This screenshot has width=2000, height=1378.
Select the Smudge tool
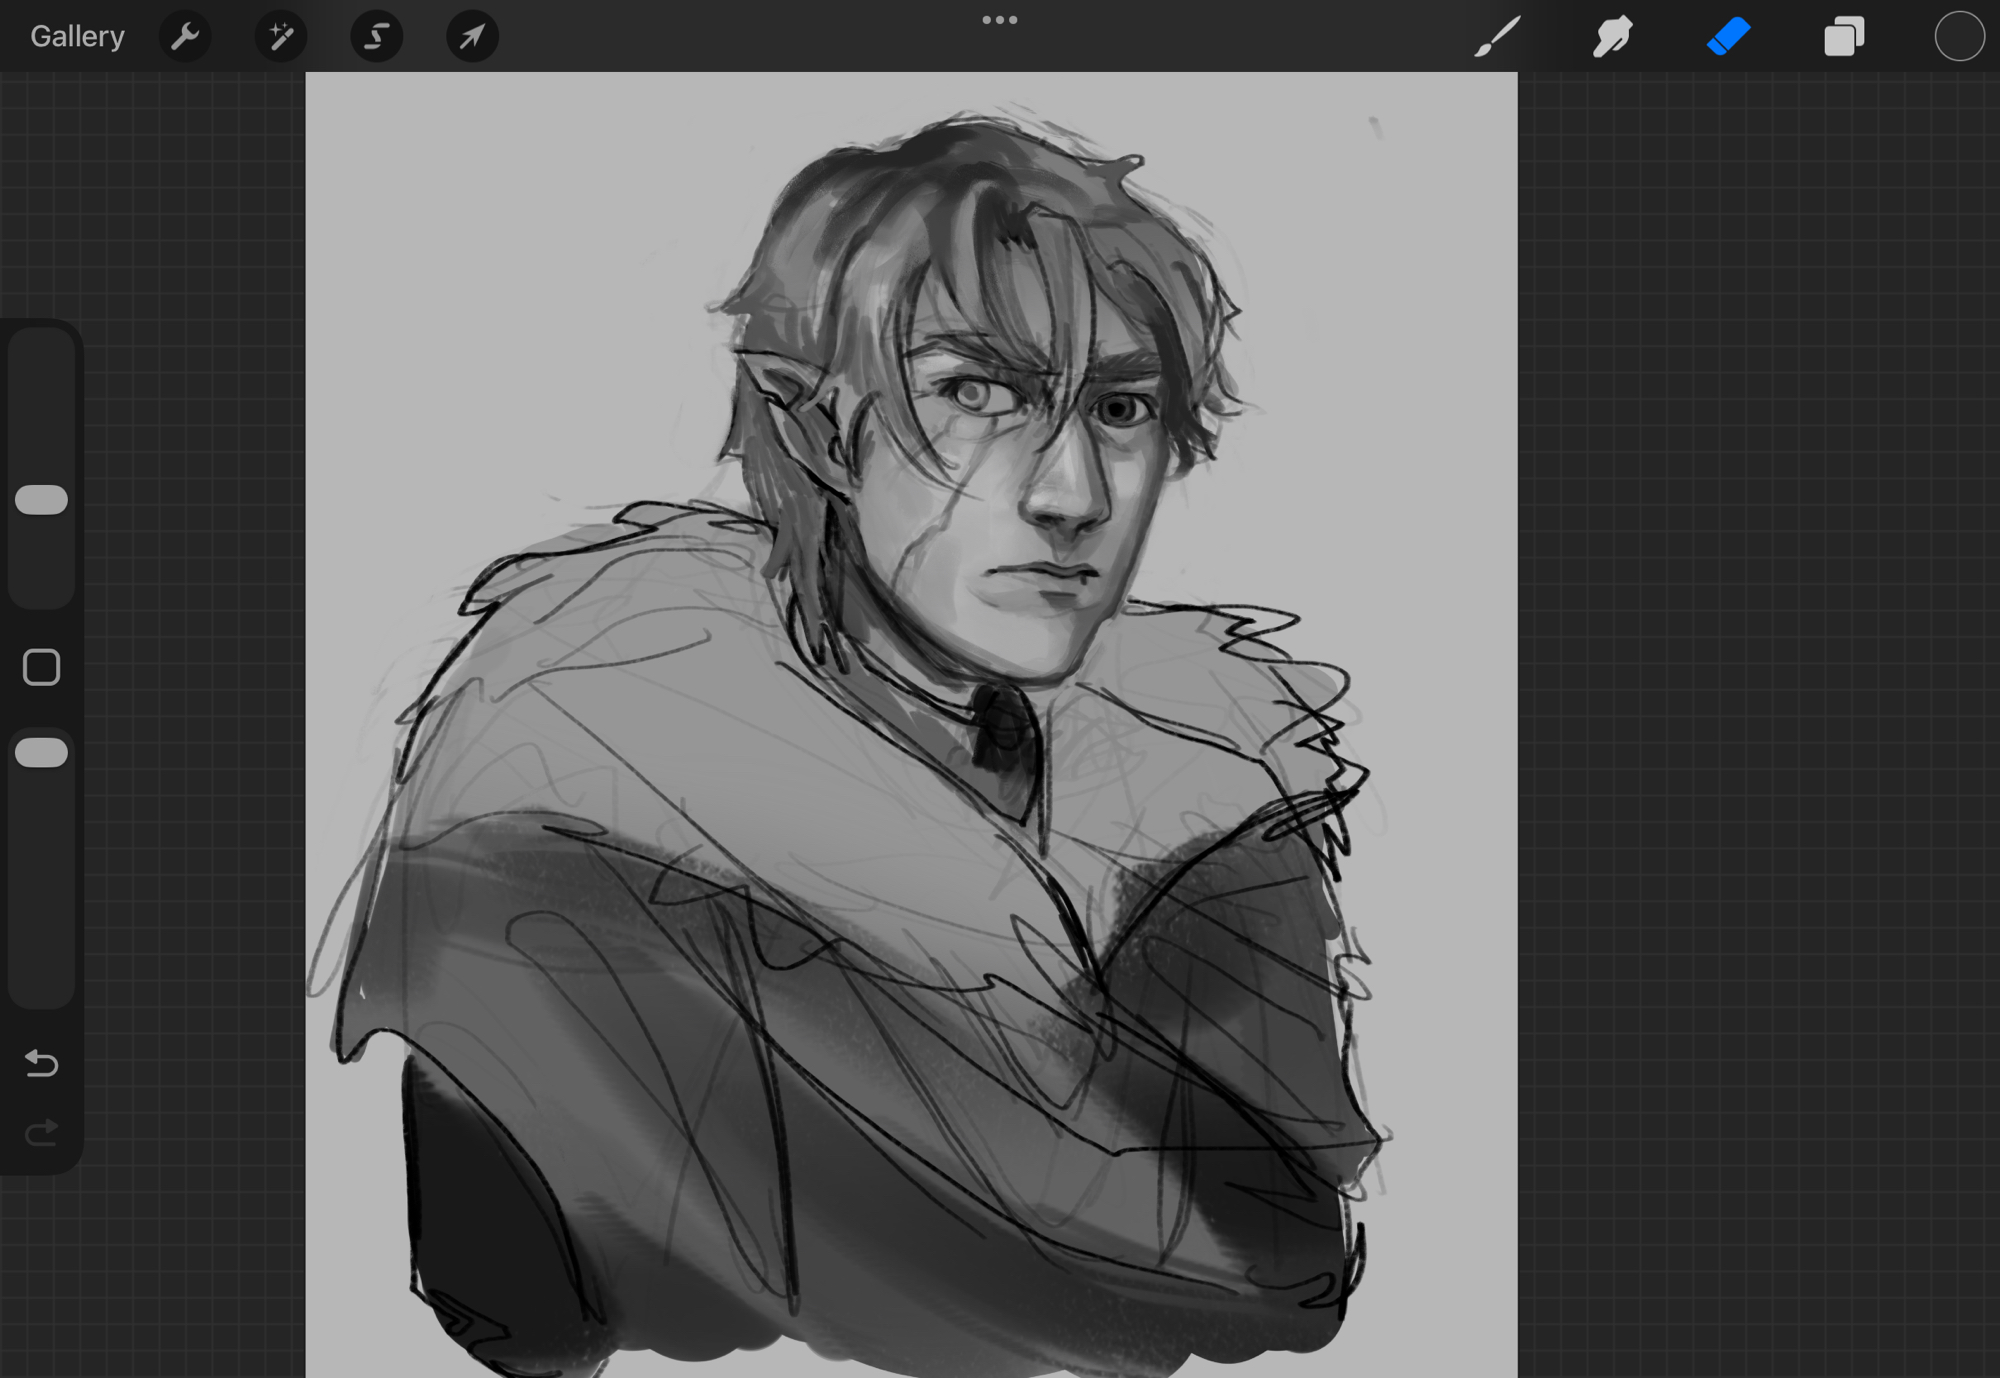point(1612,37)
